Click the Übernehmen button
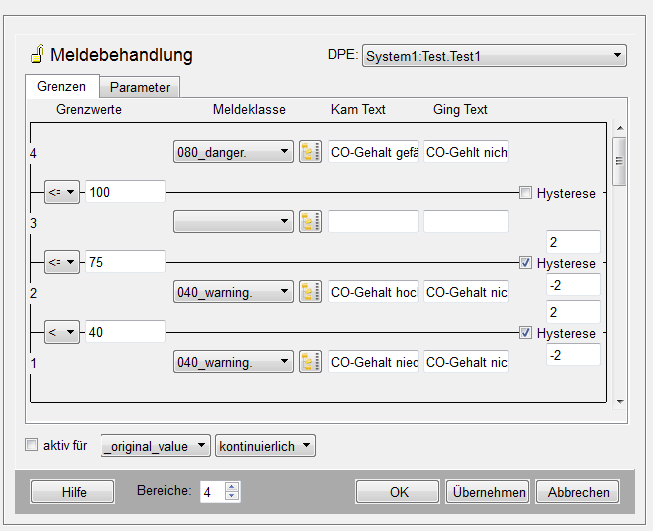The height and width of the screenshot is (531, 653). pyautogui.click(x=487, y=492)
